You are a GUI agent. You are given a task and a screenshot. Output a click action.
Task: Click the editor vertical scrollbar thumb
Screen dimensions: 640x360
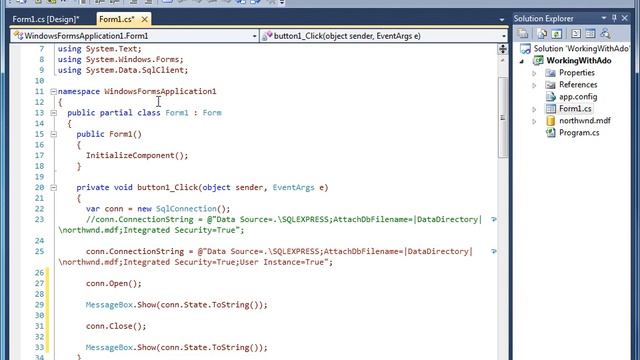coord(503,117)
